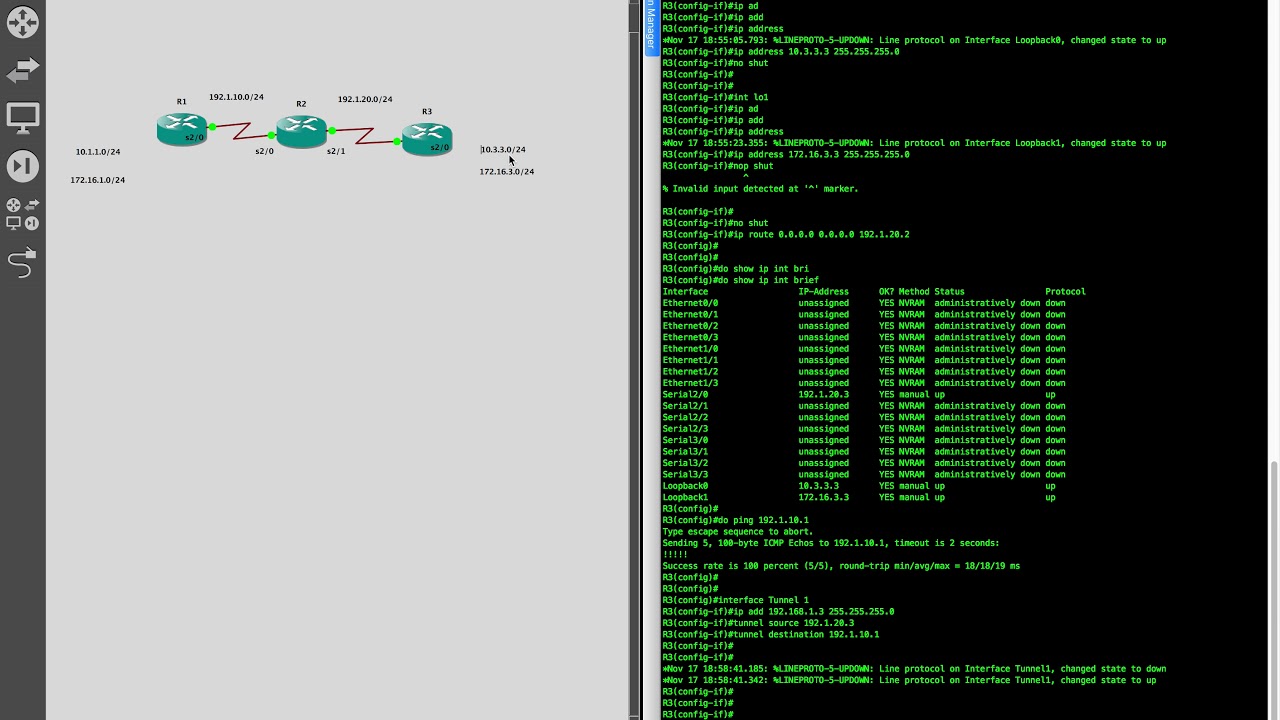
Task: Select router R1 in the topology
Action: (181, 129)
